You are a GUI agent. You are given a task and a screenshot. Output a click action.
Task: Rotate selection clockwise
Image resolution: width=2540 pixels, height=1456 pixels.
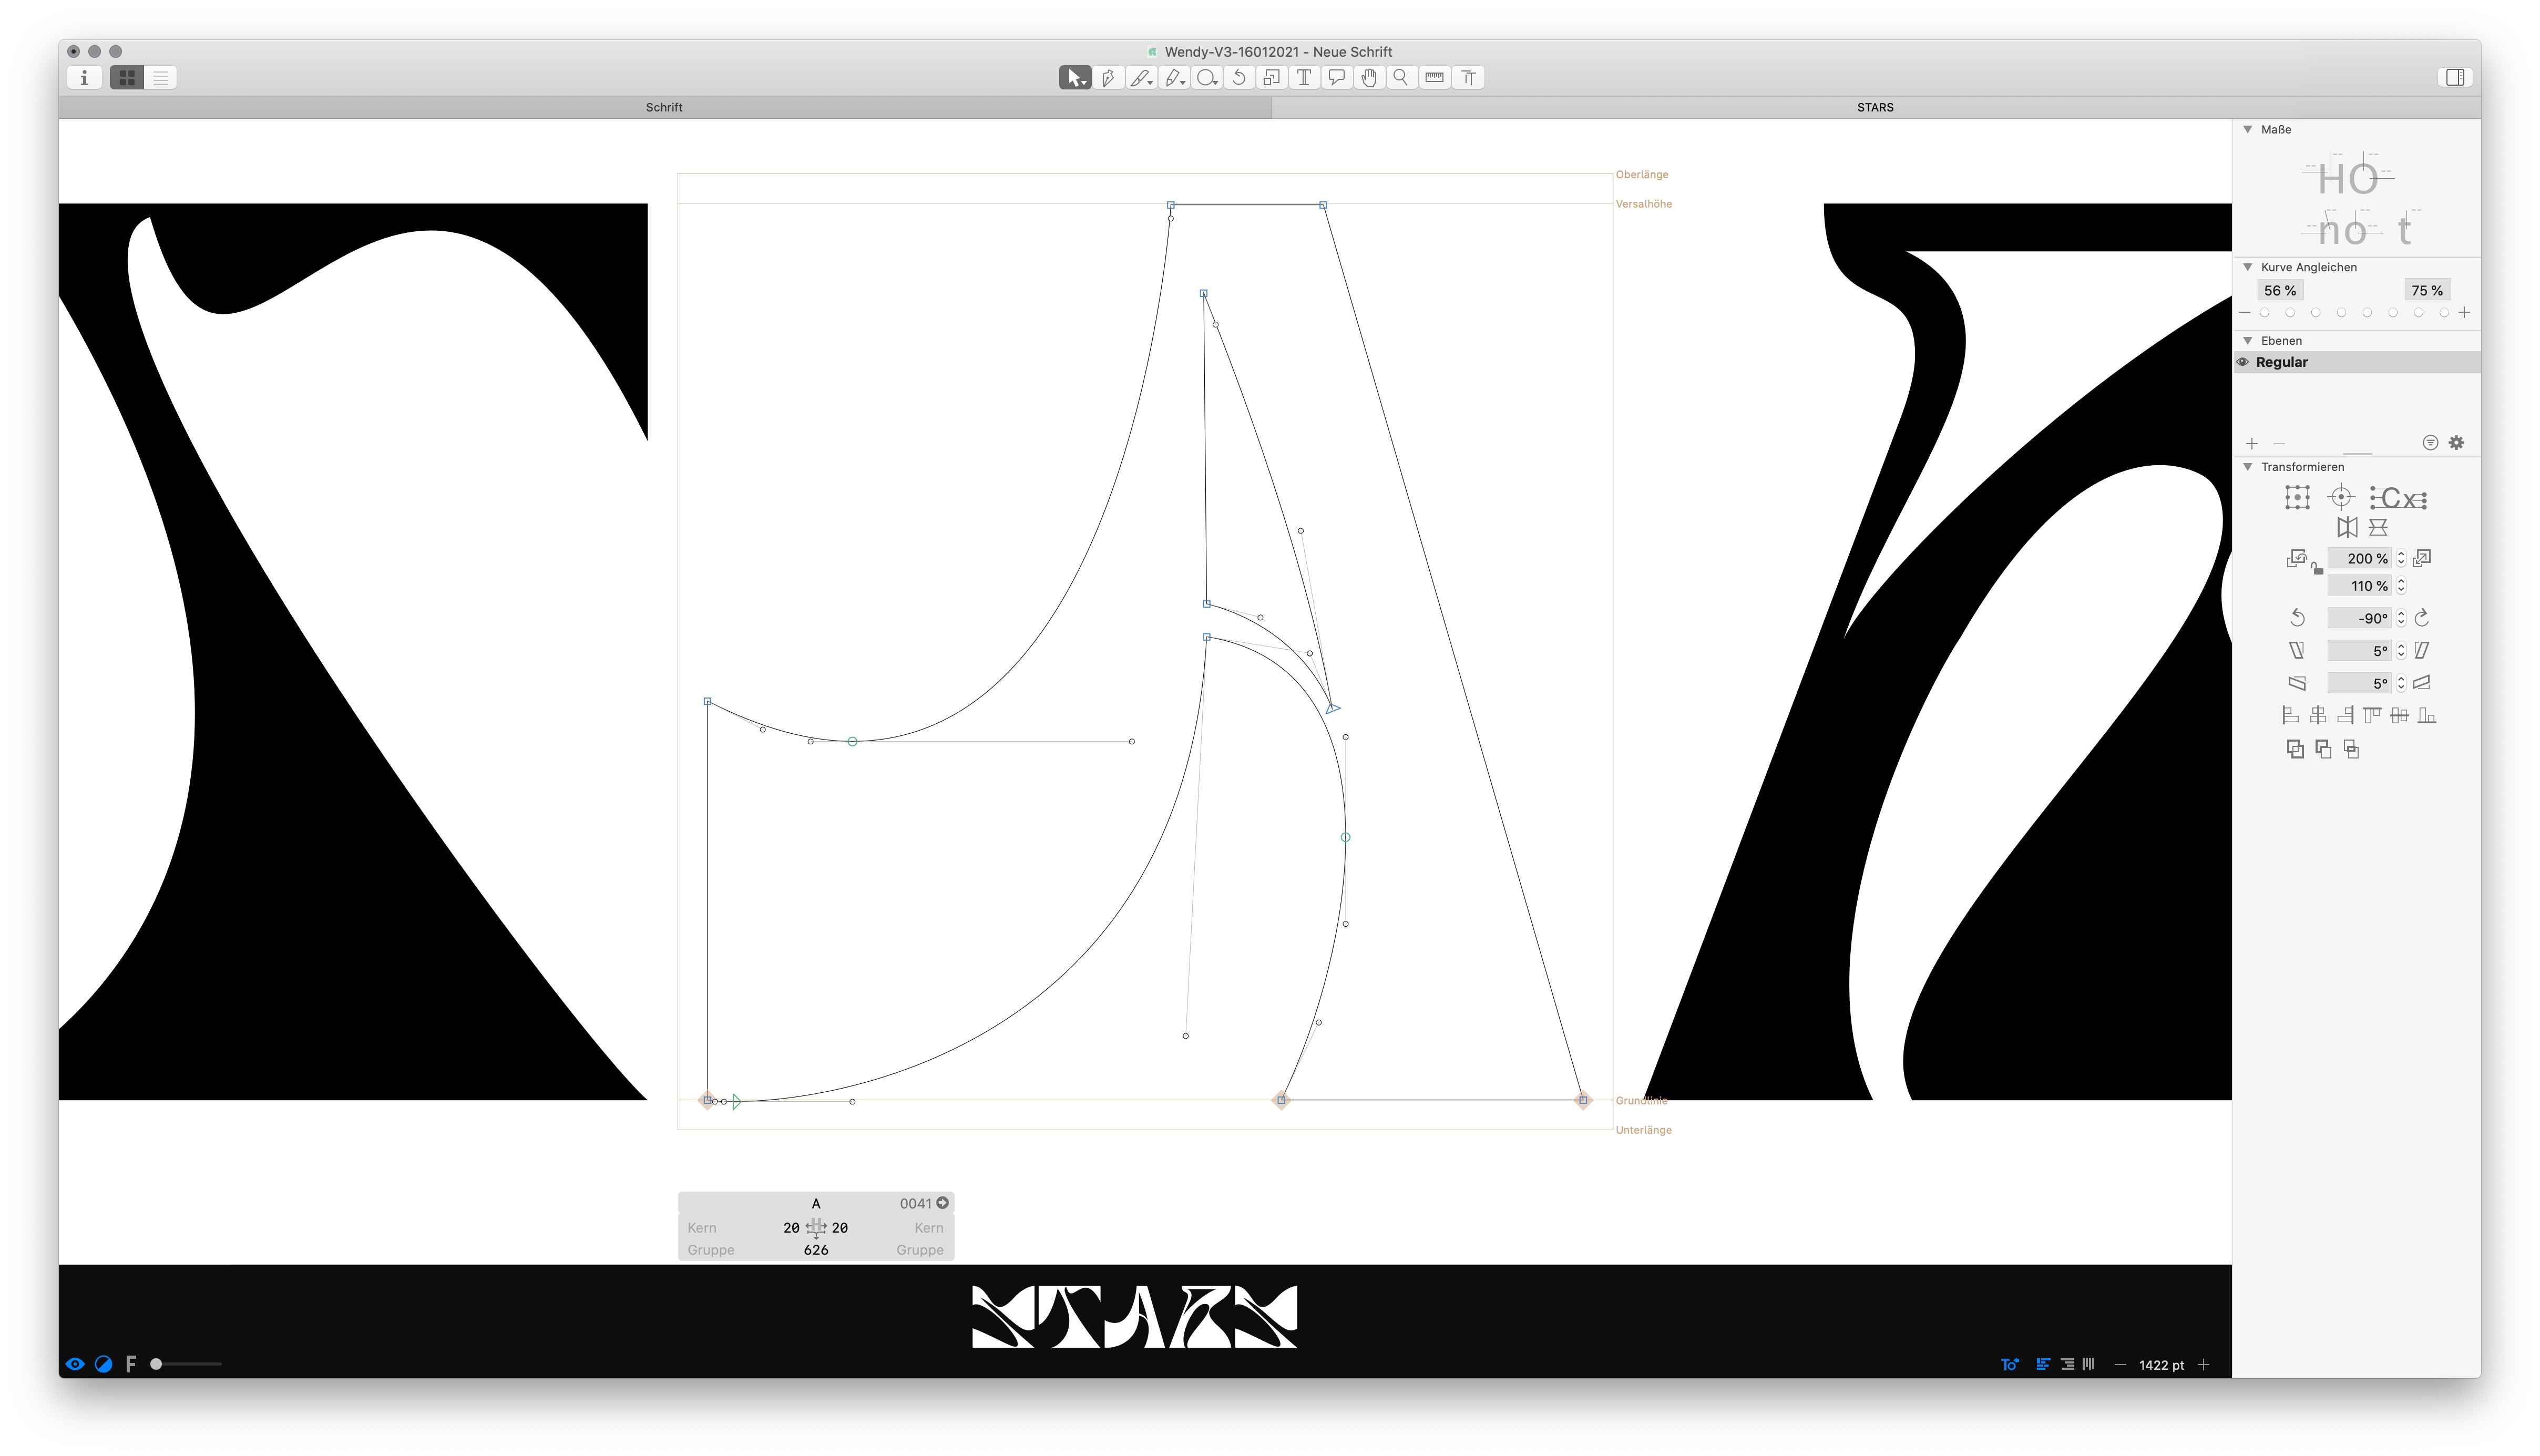pos(2421,618)
